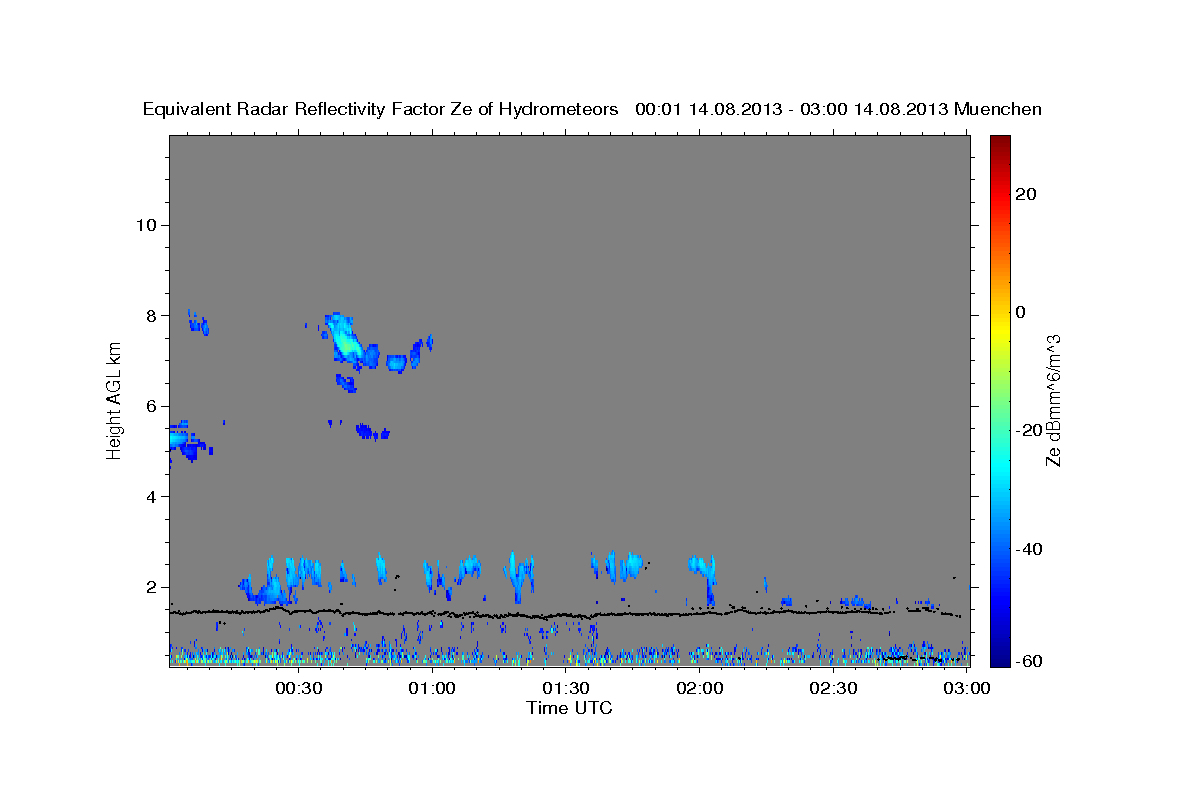Click the height tick label '8'
Image resolution: width=1200 pixels, height=800 pixels.
[x=152, y=316]
